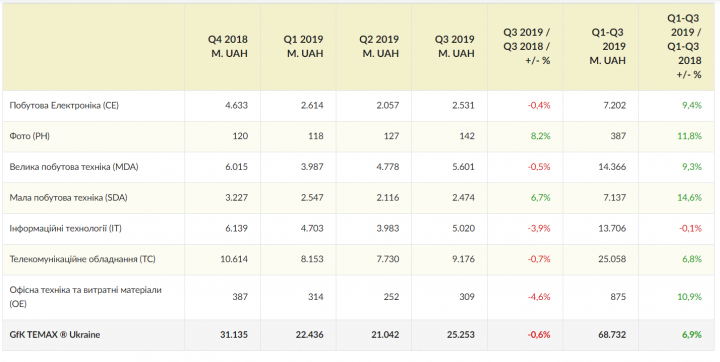Click the 25.058 value in TC row

click(613, 259)
